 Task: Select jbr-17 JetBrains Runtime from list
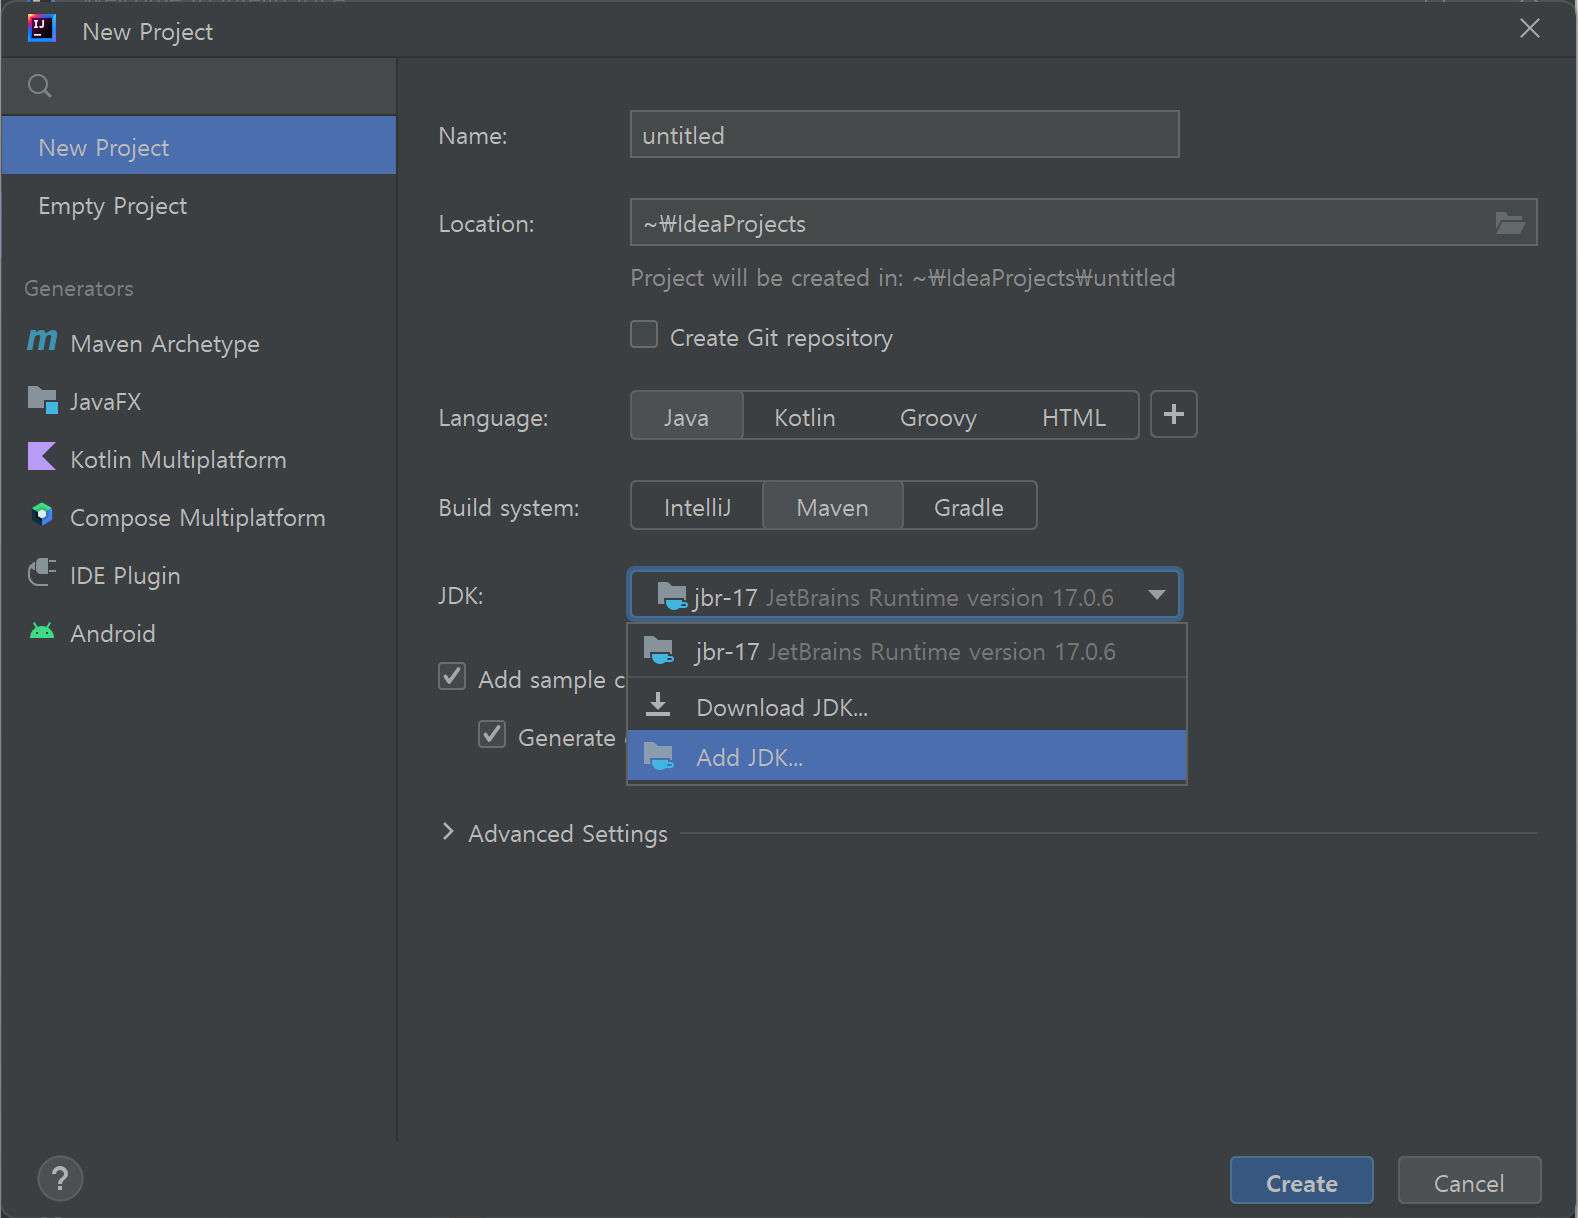point(907,651)
